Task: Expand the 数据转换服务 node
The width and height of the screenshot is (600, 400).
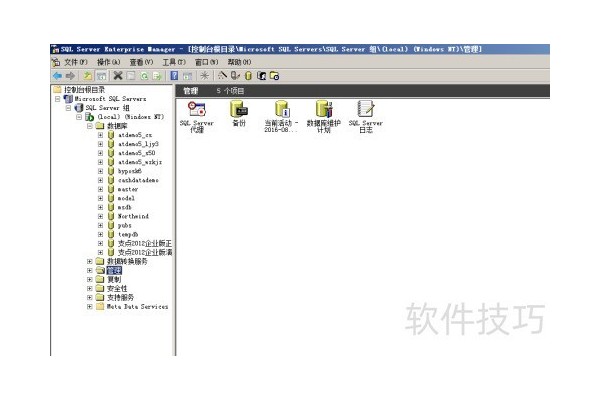Action: coord(90,261)
